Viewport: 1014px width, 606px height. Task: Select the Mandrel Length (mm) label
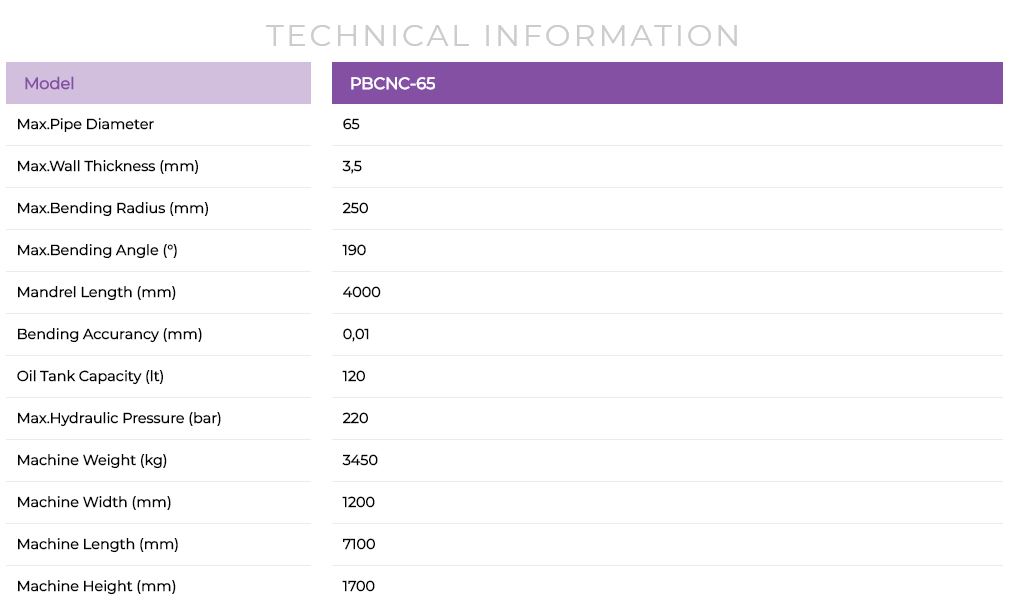96,292
